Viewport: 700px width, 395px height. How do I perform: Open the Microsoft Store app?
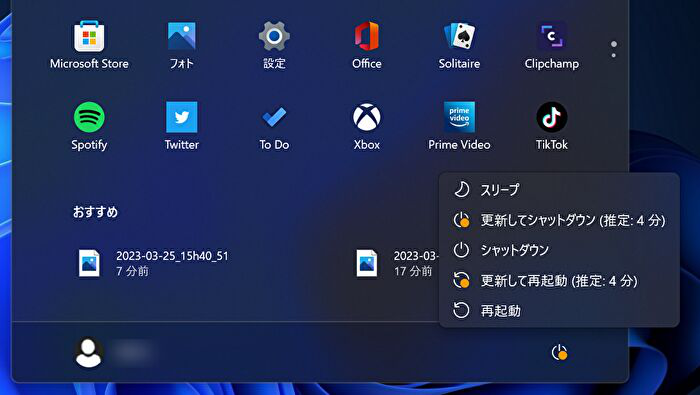click(89, 45)
